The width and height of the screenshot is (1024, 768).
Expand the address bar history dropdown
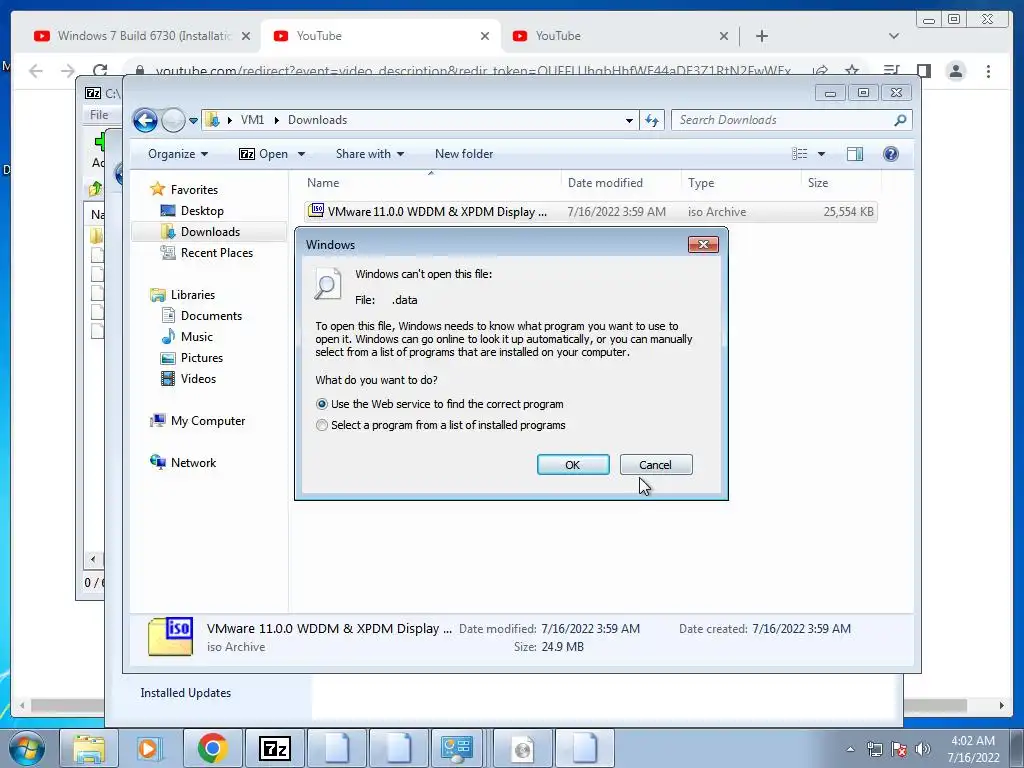point(629,120)
